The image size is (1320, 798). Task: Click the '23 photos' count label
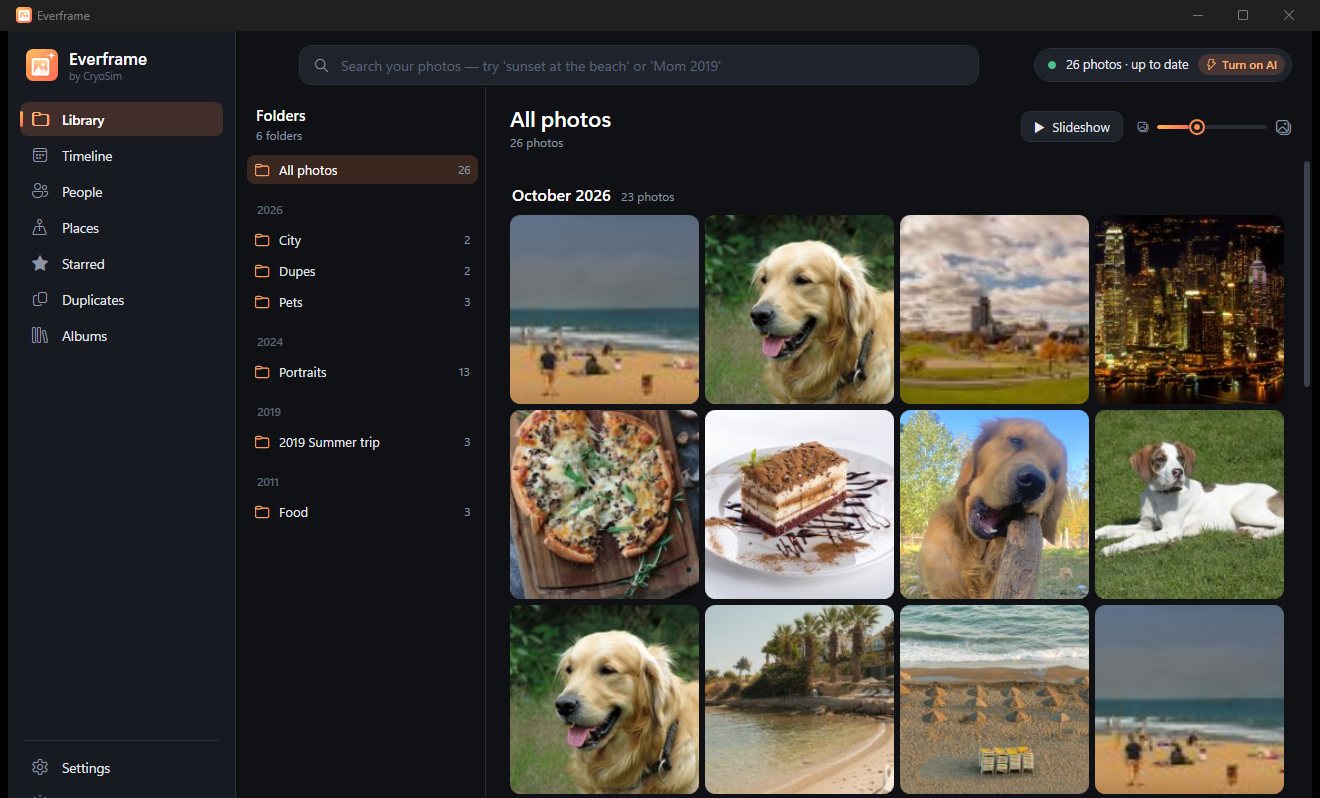point(647,197)
